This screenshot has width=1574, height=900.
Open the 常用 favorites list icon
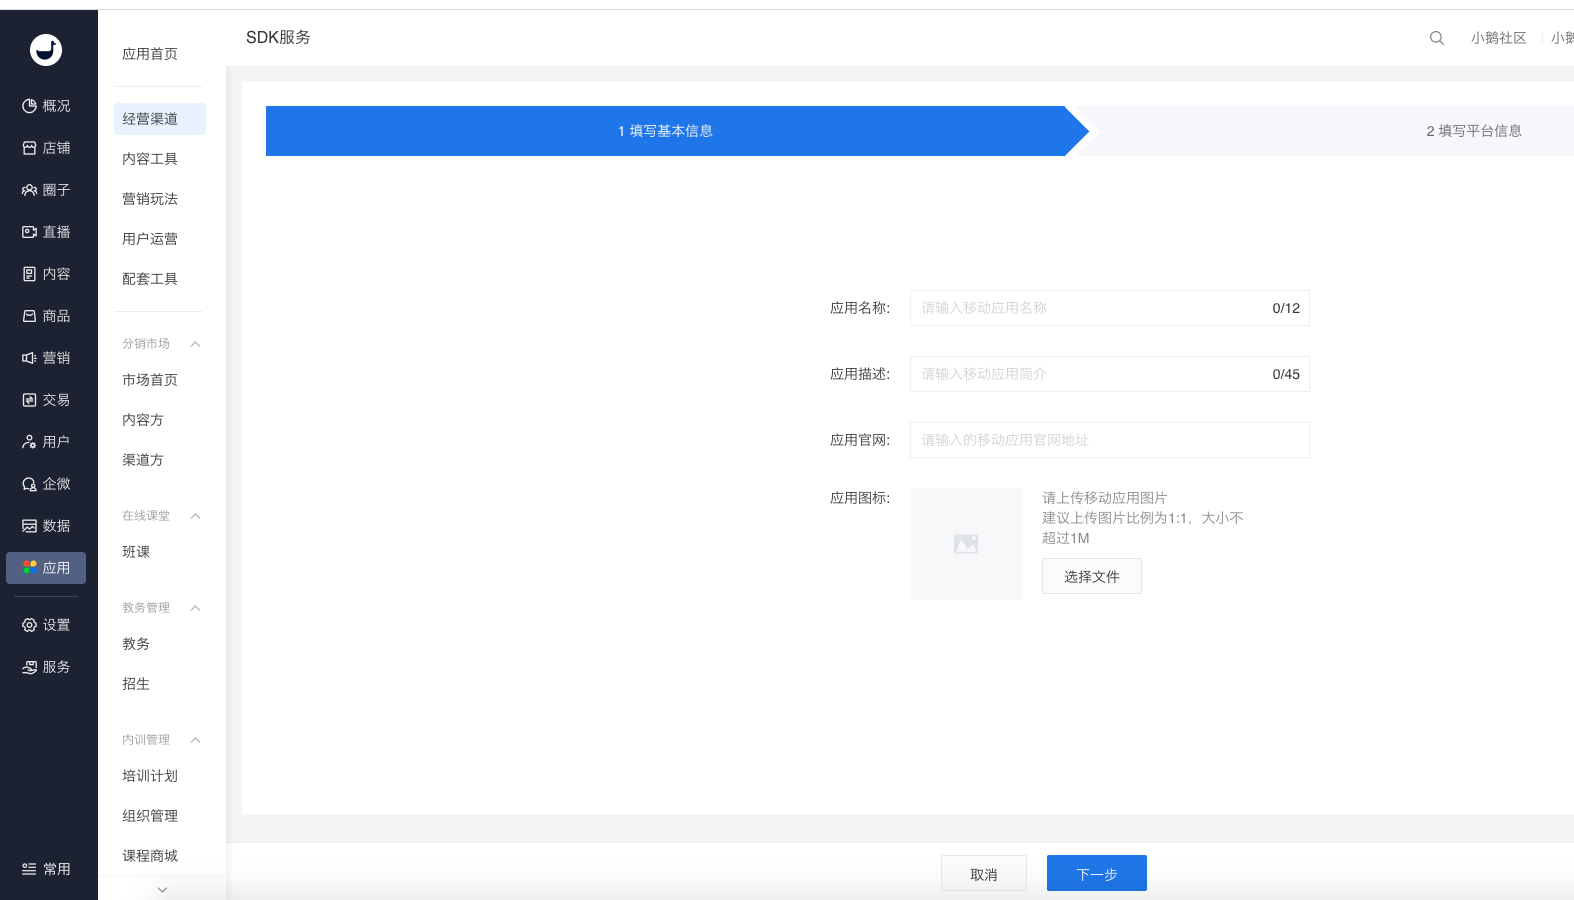pyautogui.click(x=30, y=869)
